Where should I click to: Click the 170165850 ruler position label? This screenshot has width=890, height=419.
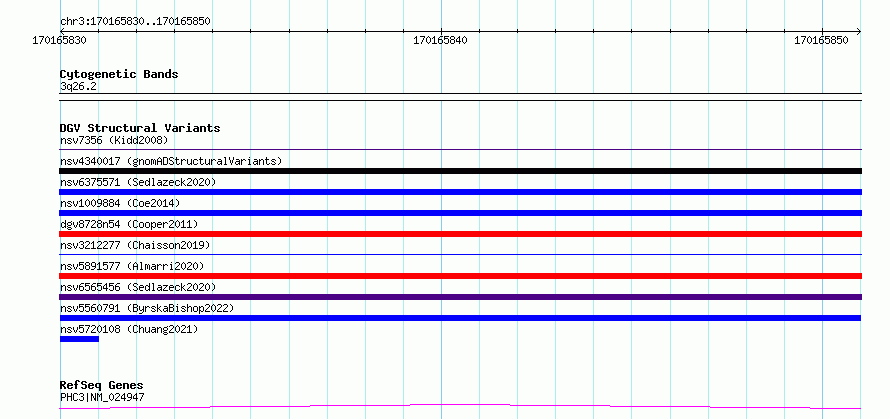point(821,40)
